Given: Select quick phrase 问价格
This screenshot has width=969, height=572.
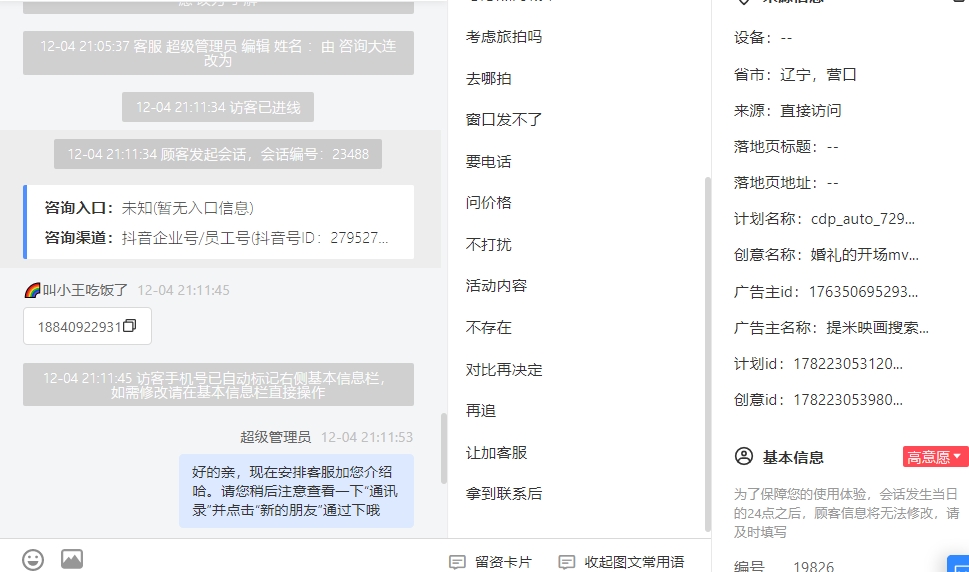Looking at the screenshot, I should click(x=488, y=203).
